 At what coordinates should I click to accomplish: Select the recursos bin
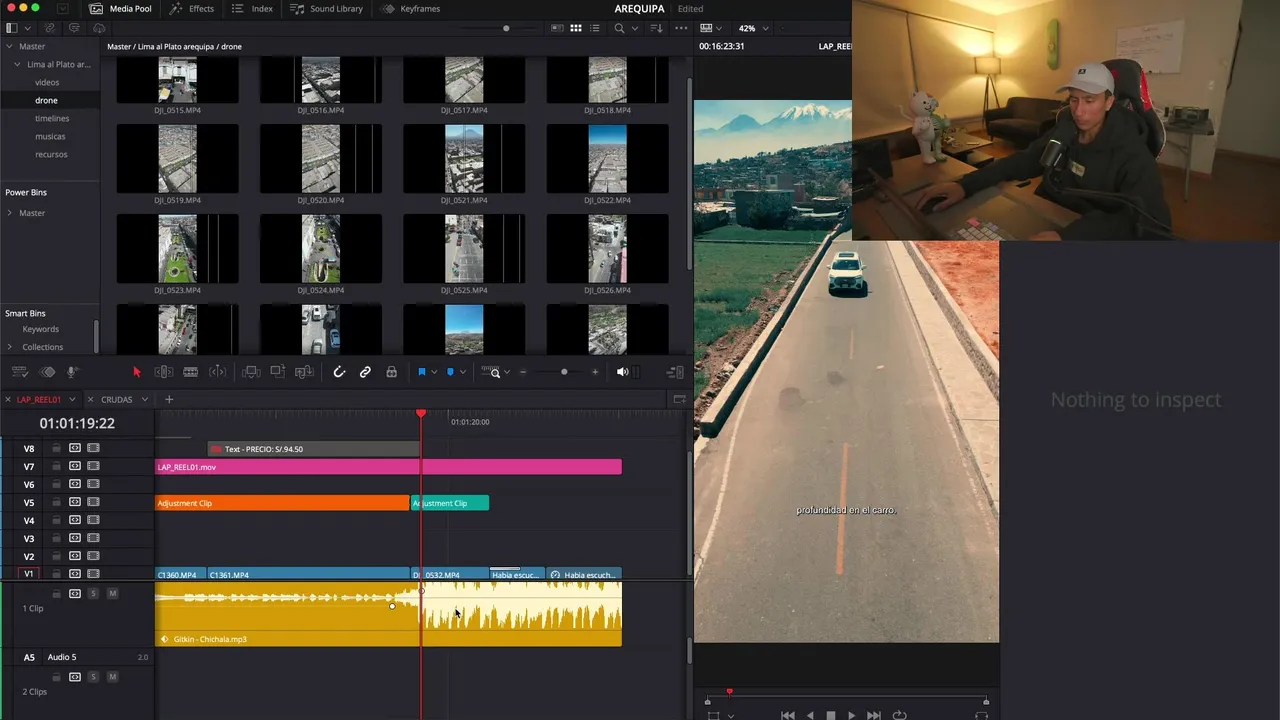click(51, 154)
